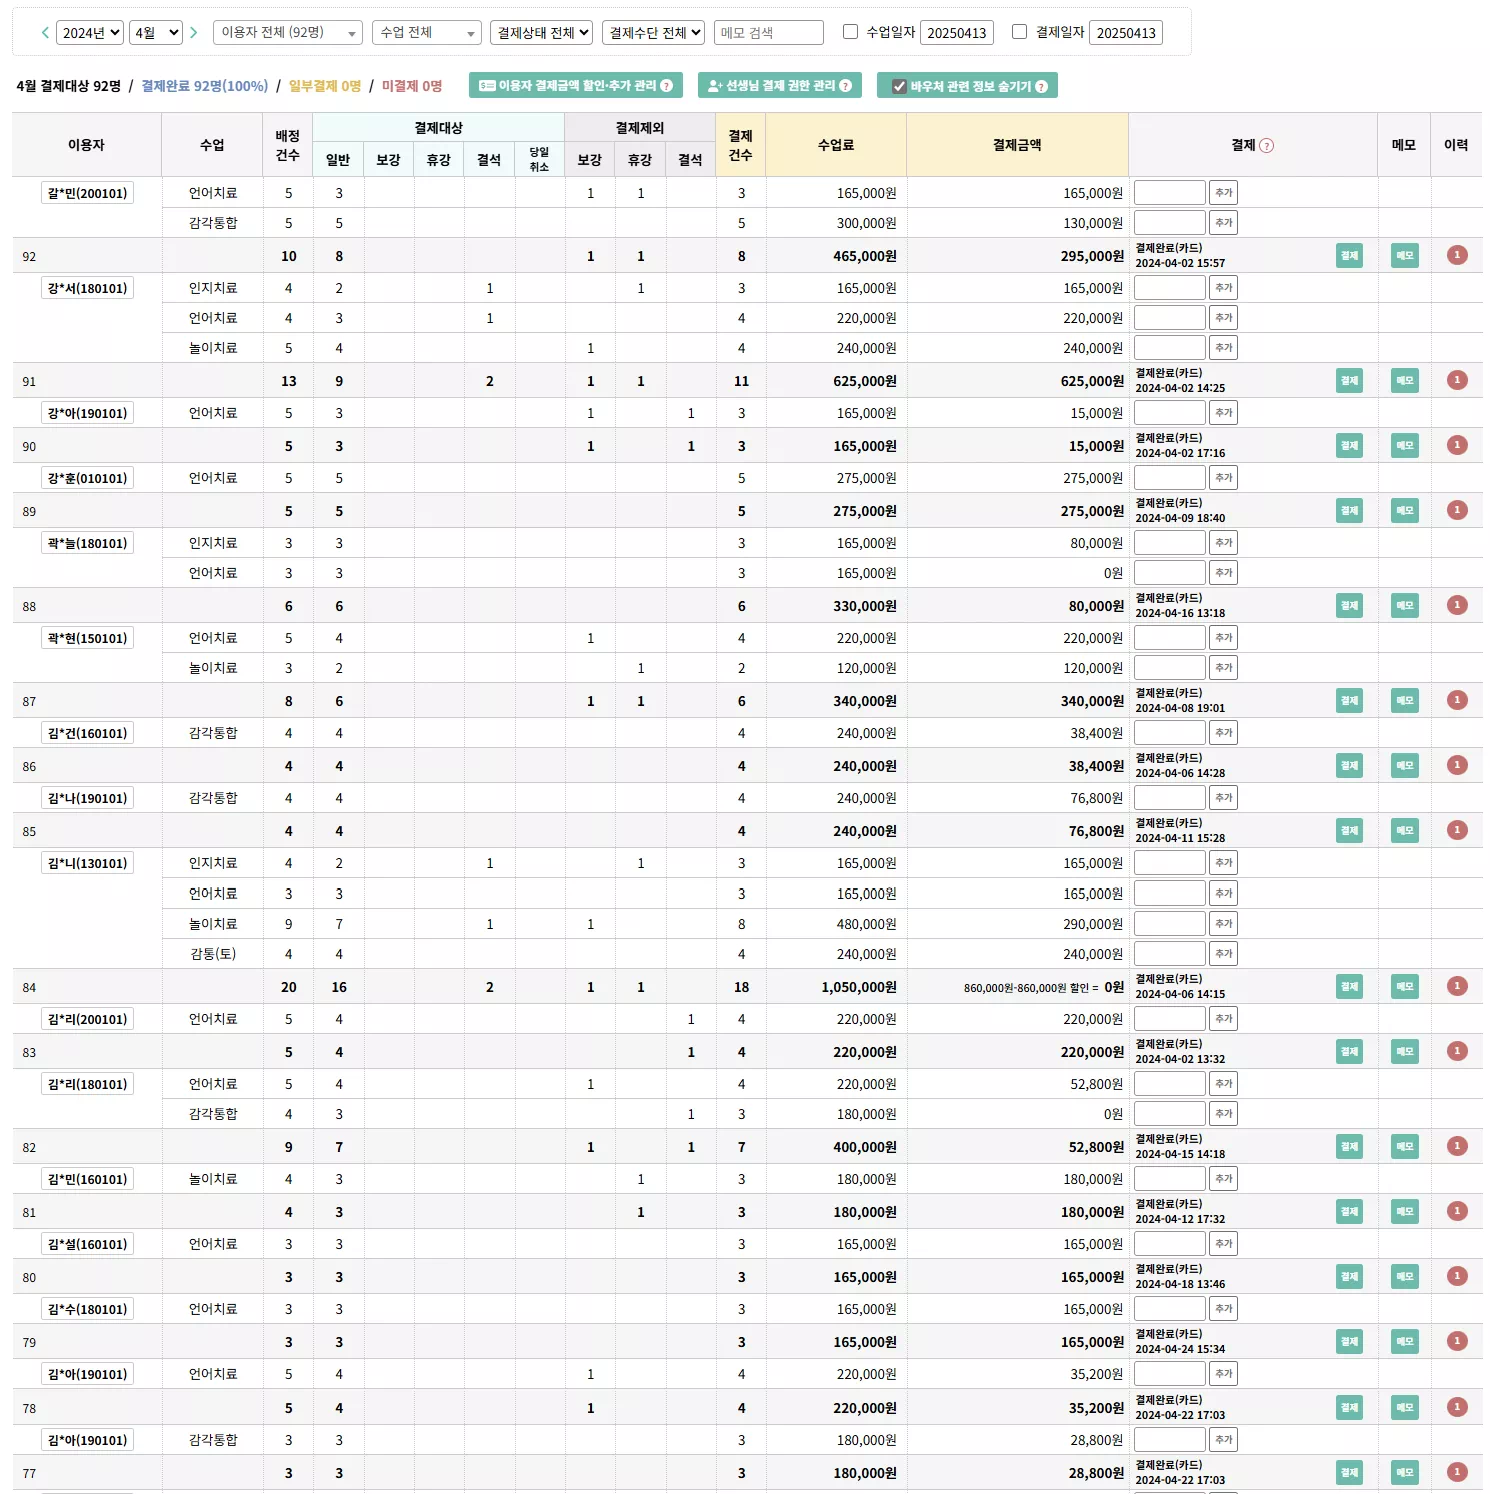Open the 2024년 year dropdown
The height and width of the screenshot is (1494, 1490).
point(89,33)
